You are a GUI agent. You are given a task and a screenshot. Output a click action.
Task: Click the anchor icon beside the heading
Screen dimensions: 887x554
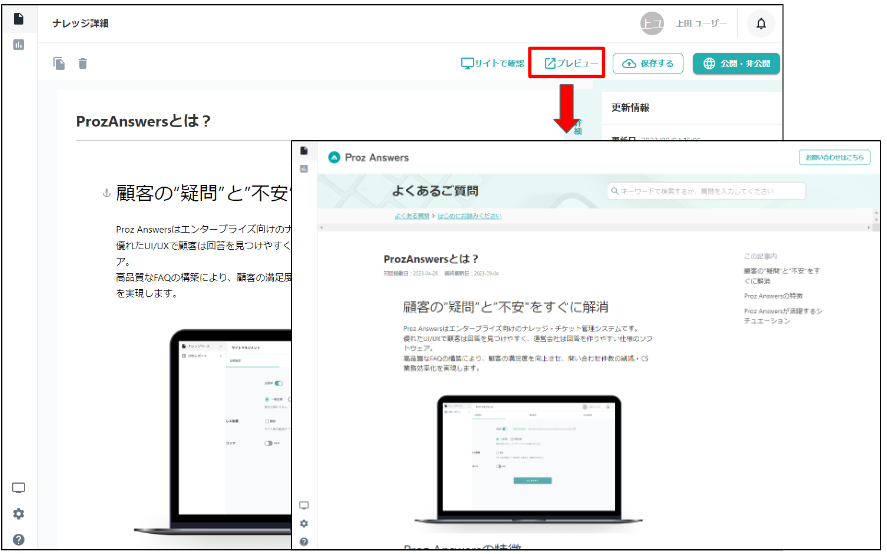click(x=106, y=194)
